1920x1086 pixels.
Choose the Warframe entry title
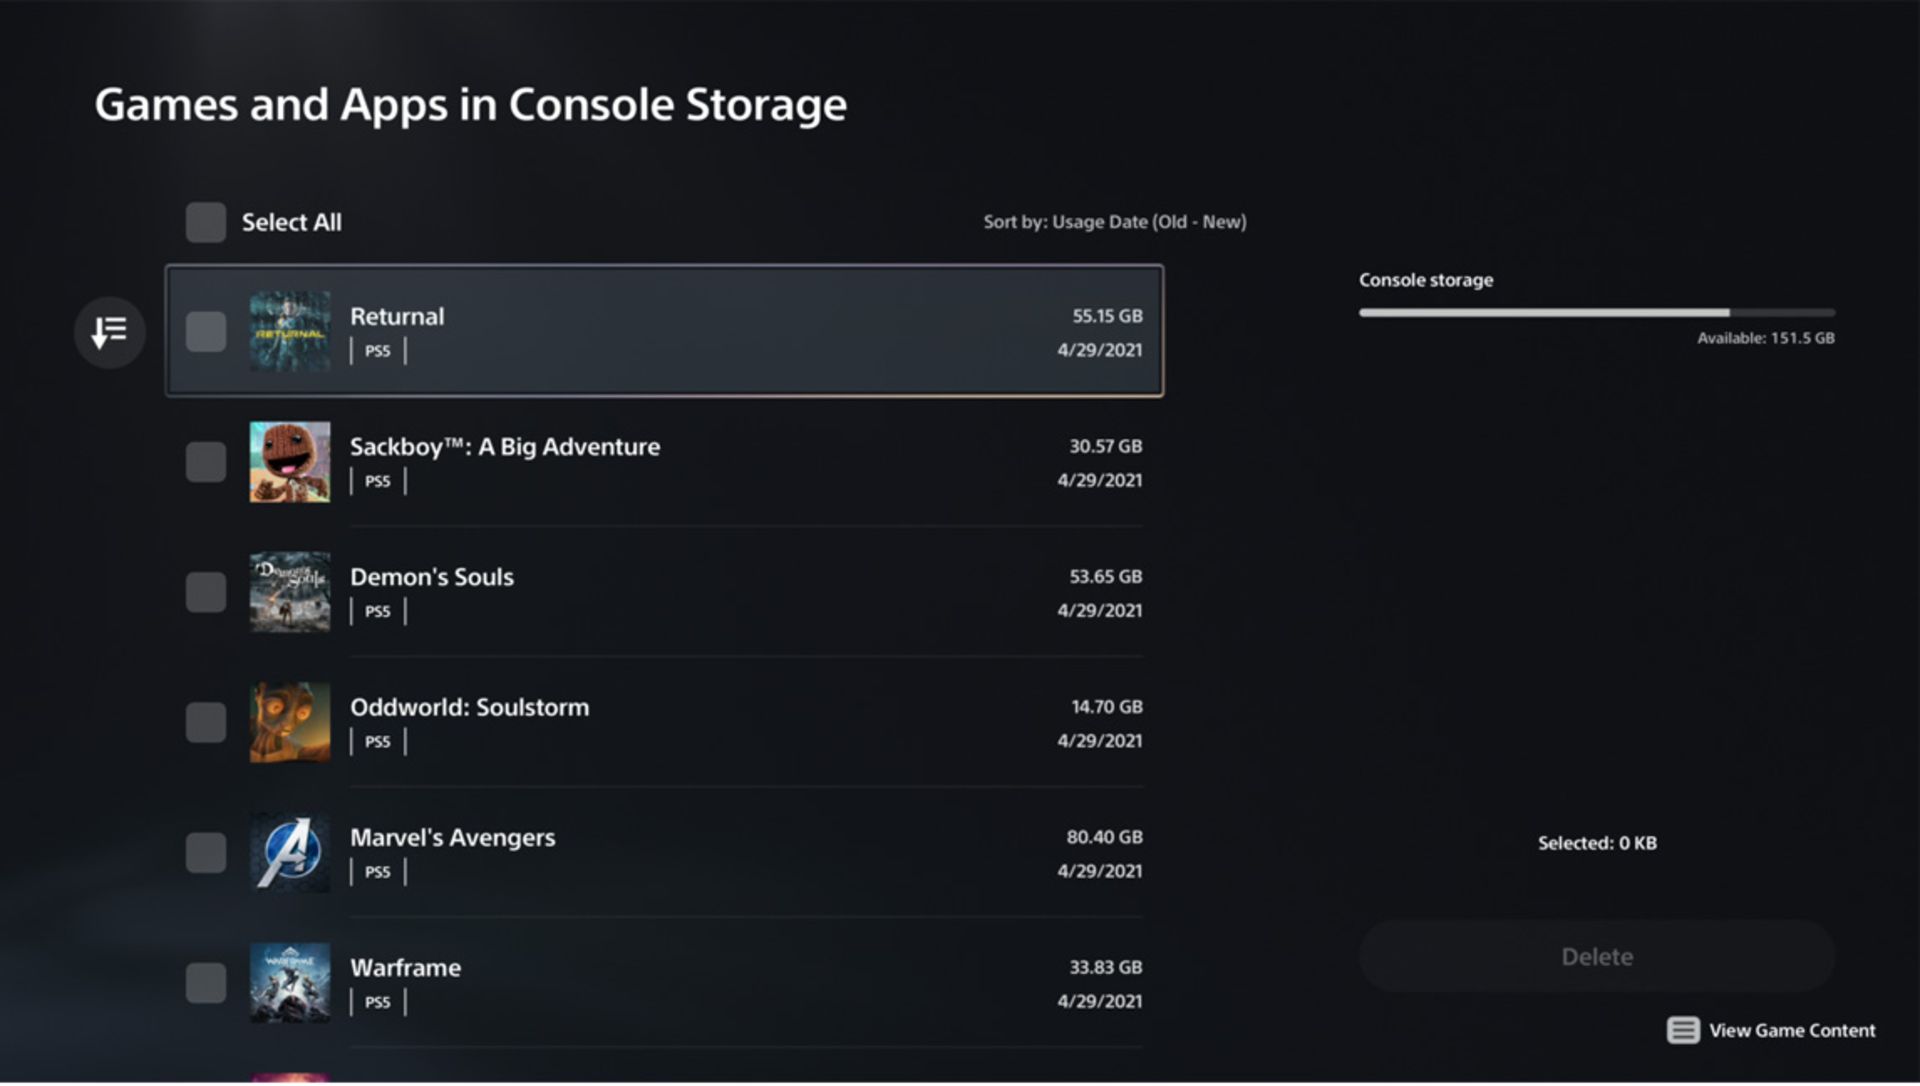[x=405, y=968]
